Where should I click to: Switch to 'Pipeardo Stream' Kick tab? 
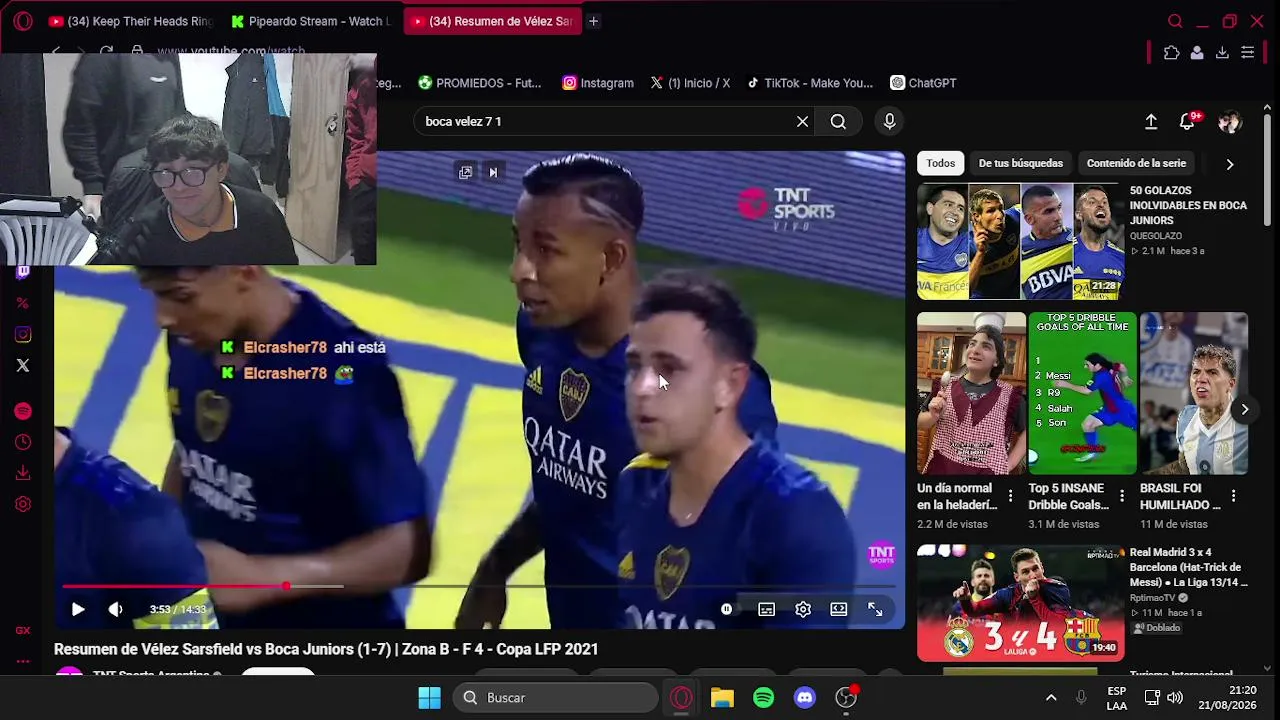point(310,21)
